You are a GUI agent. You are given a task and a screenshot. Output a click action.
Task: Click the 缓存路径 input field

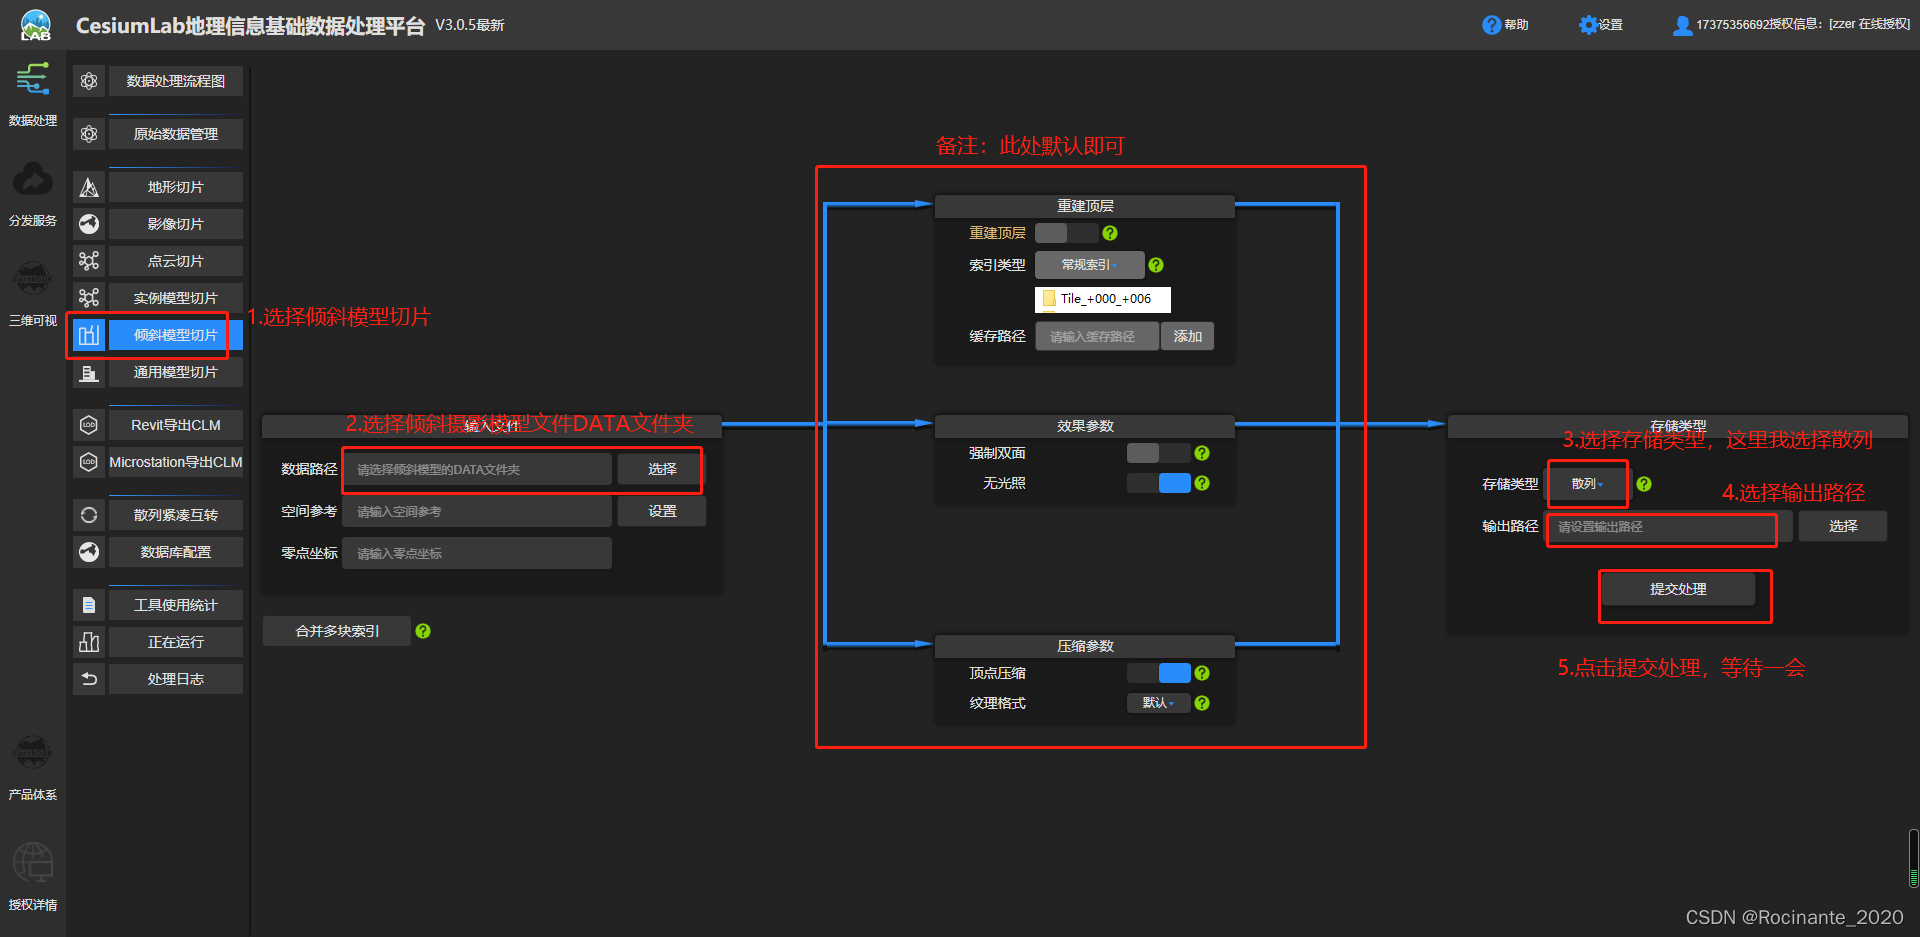pos(1097,336)
